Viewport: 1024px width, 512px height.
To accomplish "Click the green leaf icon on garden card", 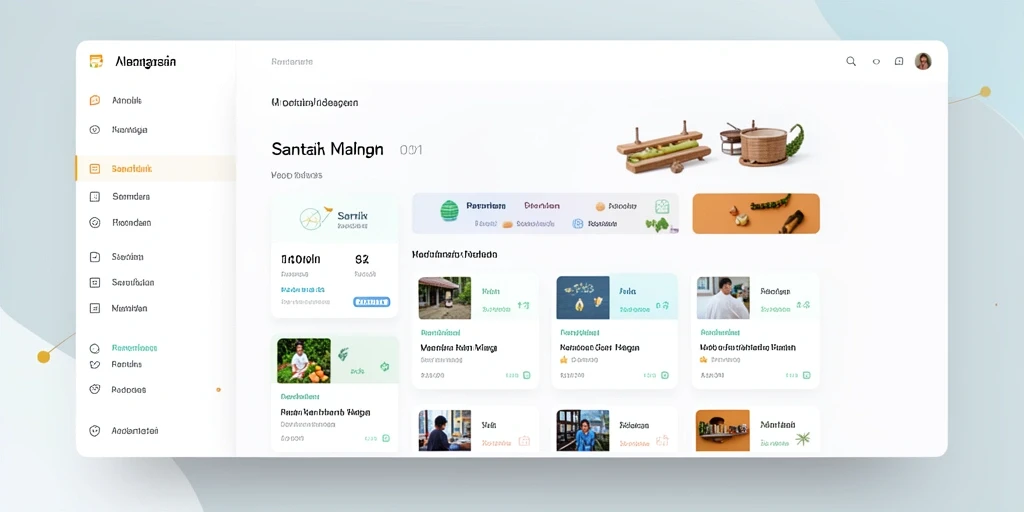I will (343, 353).
